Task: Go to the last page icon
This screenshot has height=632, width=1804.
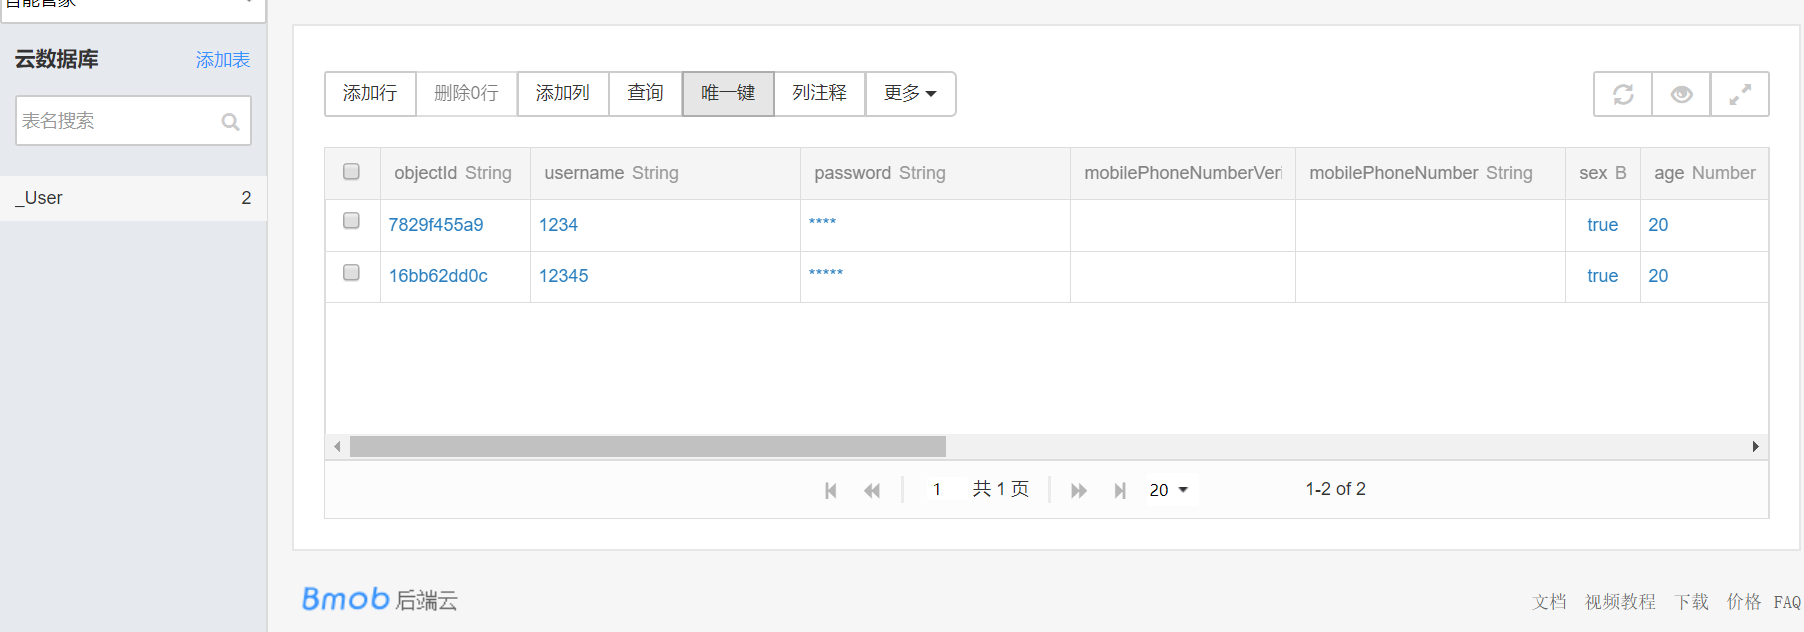Action: point(1120,490)
